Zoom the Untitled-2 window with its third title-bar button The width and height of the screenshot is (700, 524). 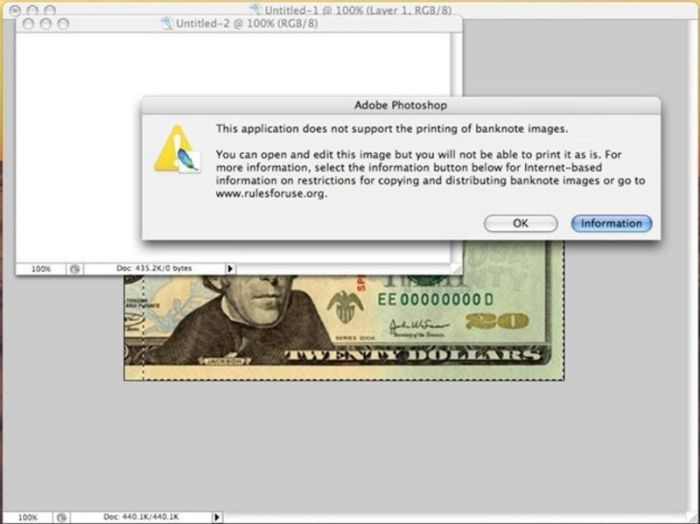click(63, 24)
